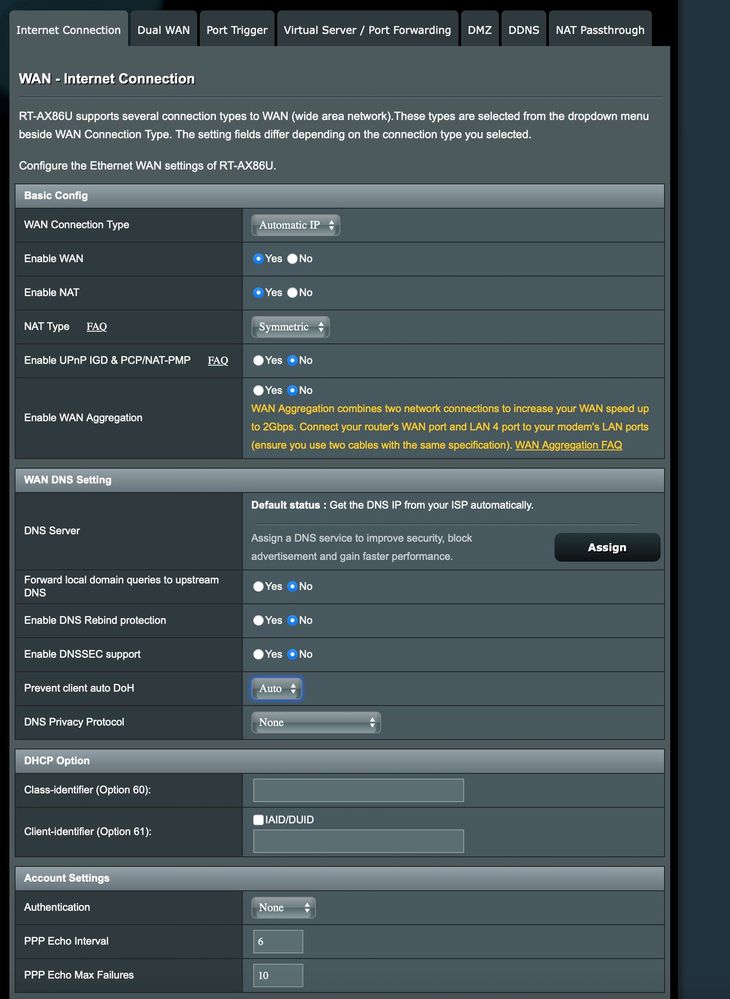Select Yes for Enable WAN Aggregation

click(259, 391)
